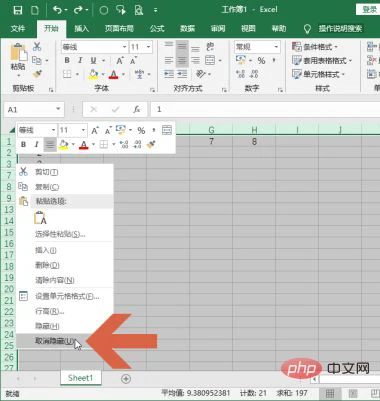The image size is (380, 401).
Task: Click the Save icon in quick access toolbar
Action: coord(18,10)
